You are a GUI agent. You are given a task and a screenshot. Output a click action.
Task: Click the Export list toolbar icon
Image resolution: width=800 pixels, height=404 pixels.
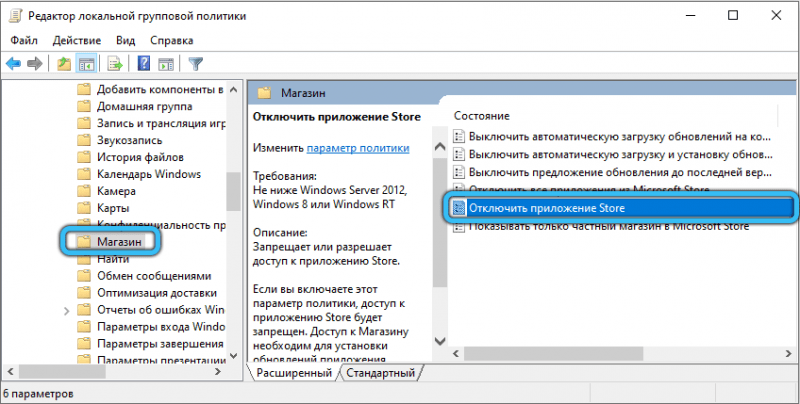tap(115, 64)
